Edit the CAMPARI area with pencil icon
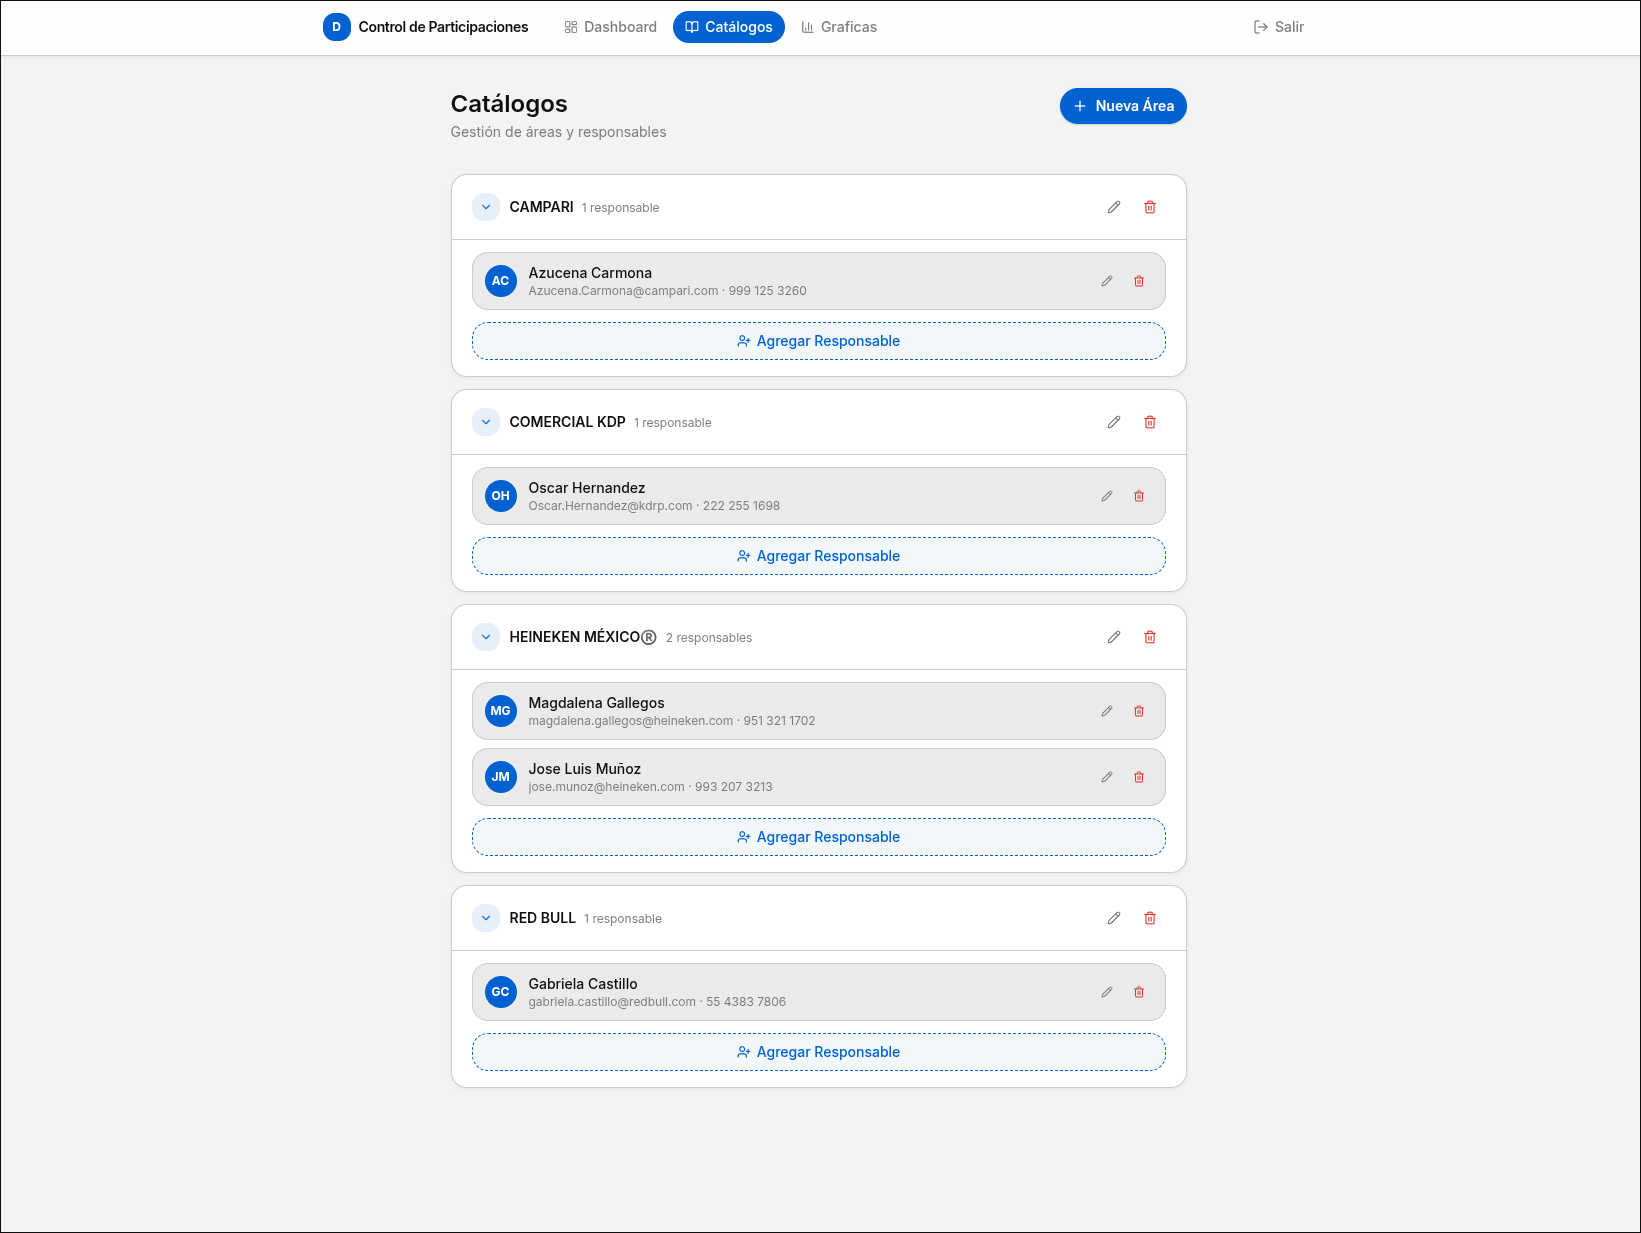This screenshot has height=1233, width=1641. 1114,207
